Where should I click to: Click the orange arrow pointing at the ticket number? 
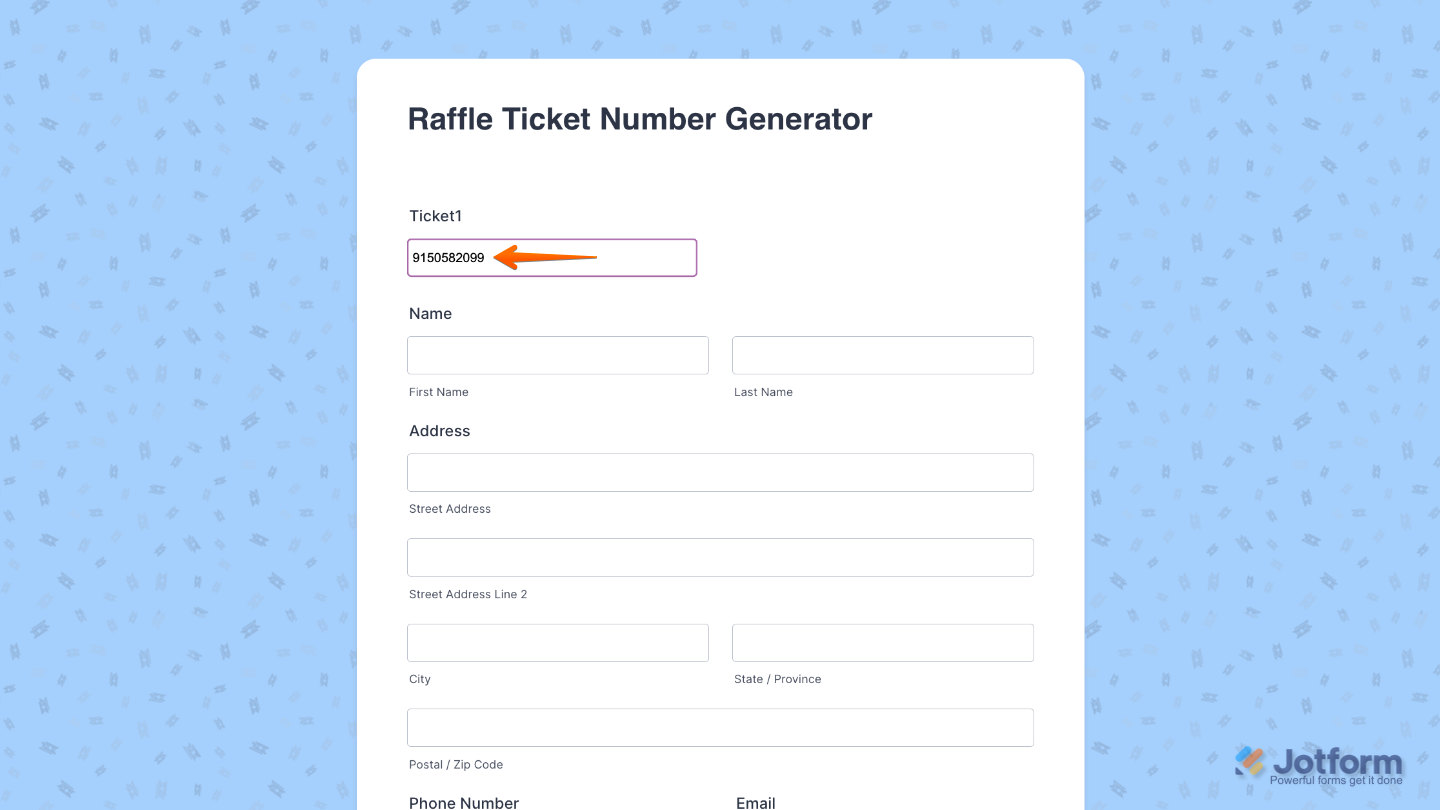point(545,257)
